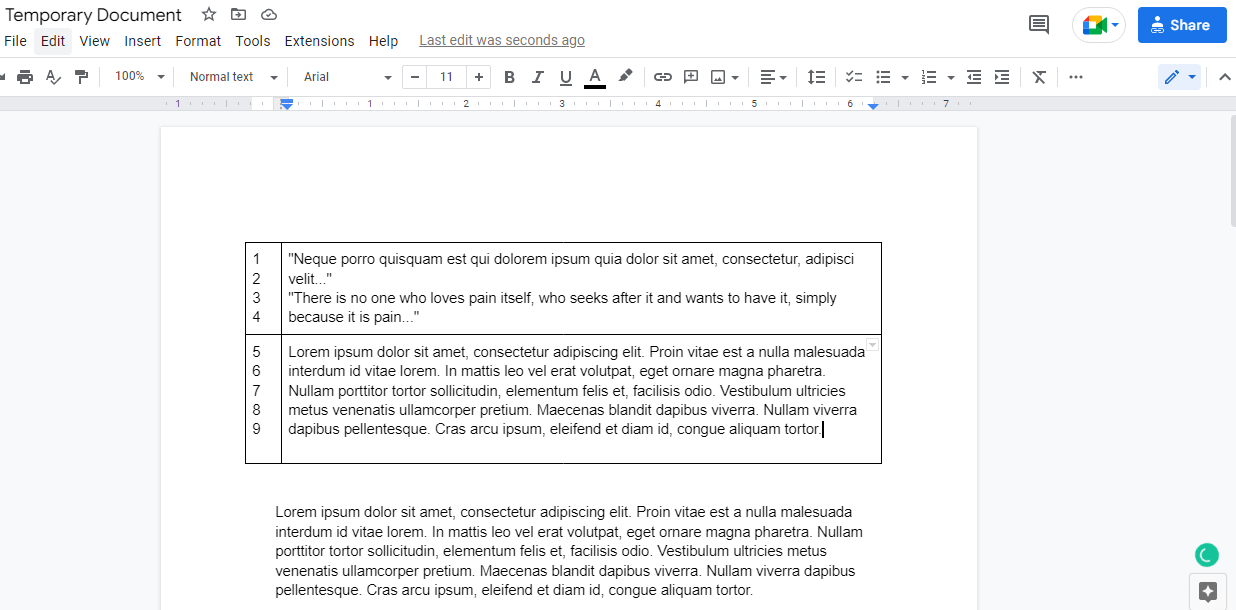This screenshot has height=610, width=1236.
Task: Apply a checklist from the toolbar
Action: (x=853, y=76)
